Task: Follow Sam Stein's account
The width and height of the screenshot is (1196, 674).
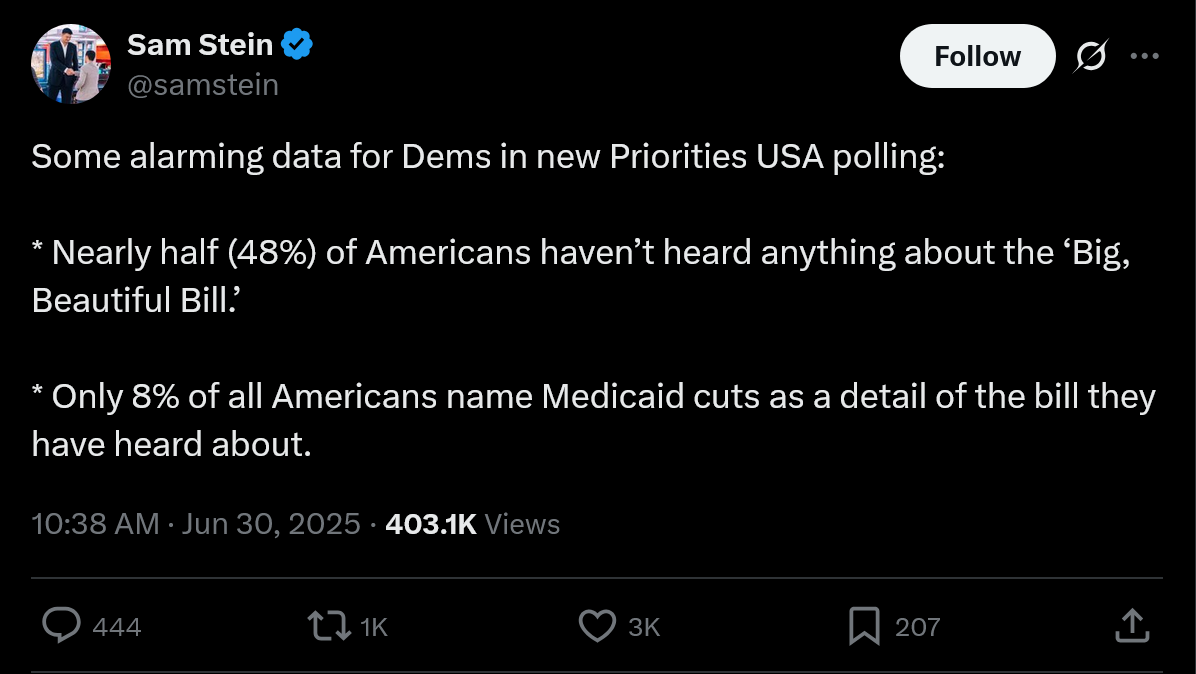Action: (x=978, y=56)
